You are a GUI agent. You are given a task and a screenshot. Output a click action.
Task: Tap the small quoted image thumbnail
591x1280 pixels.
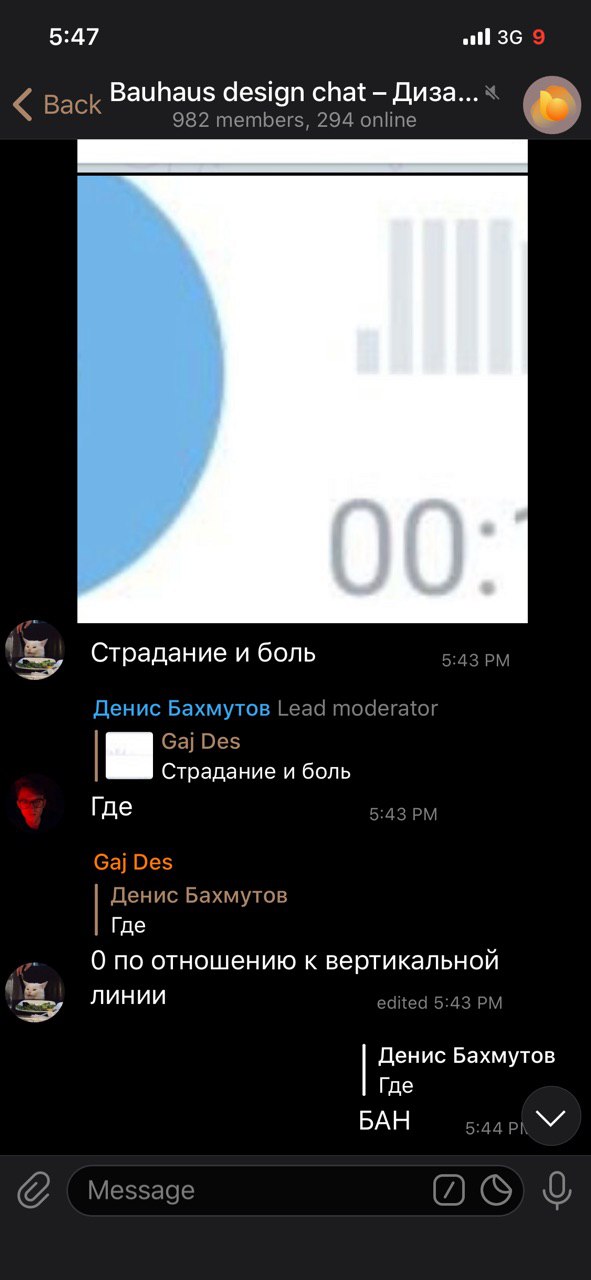coord(130,756)
